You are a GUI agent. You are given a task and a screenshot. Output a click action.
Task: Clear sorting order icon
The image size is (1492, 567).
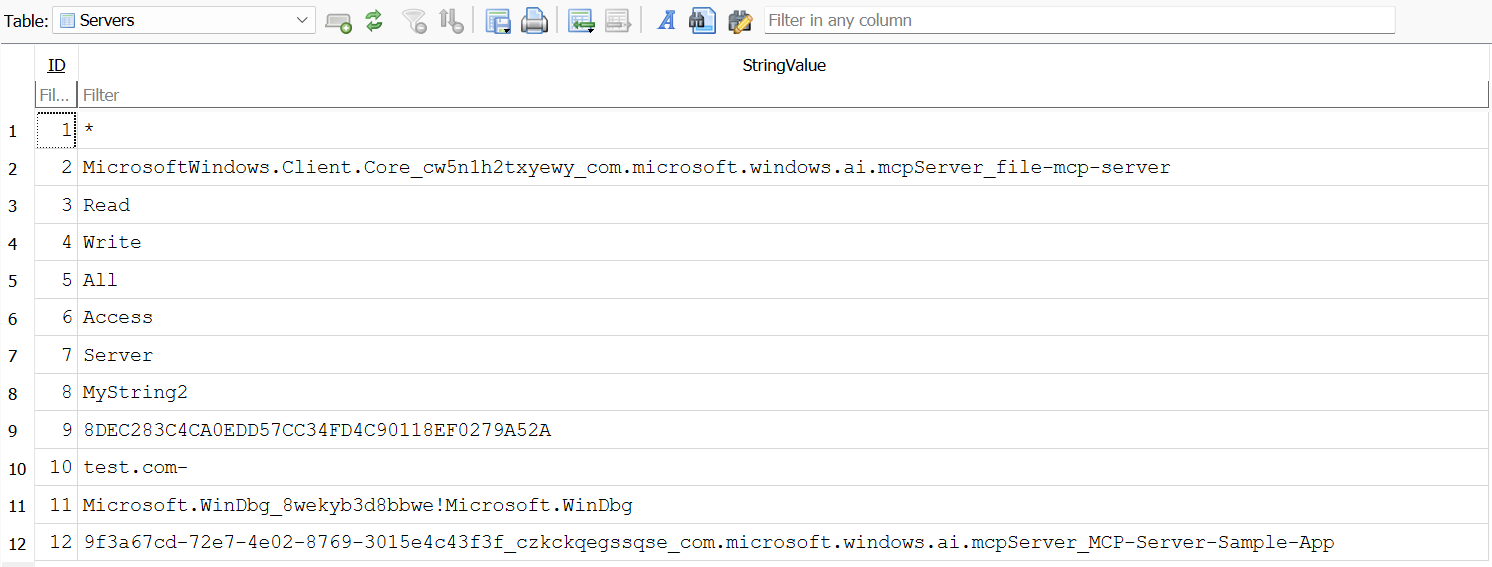(x=451, y=21)
